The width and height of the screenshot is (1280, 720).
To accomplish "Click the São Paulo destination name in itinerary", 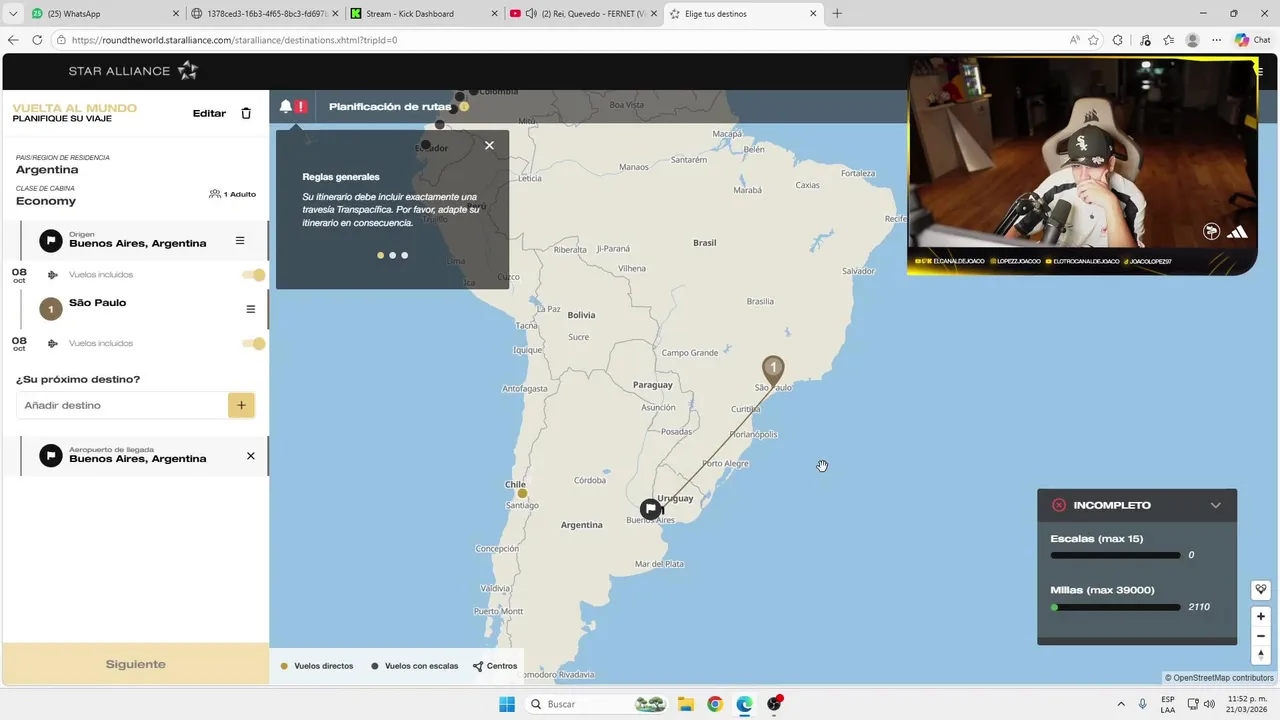I will pyautogui.click(x=97, y=303).
